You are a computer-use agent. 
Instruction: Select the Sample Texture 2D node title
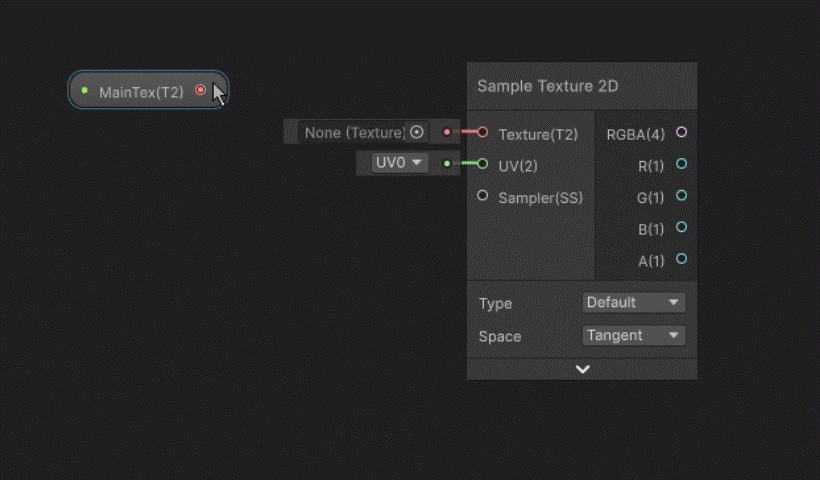[x=548, y=86]
